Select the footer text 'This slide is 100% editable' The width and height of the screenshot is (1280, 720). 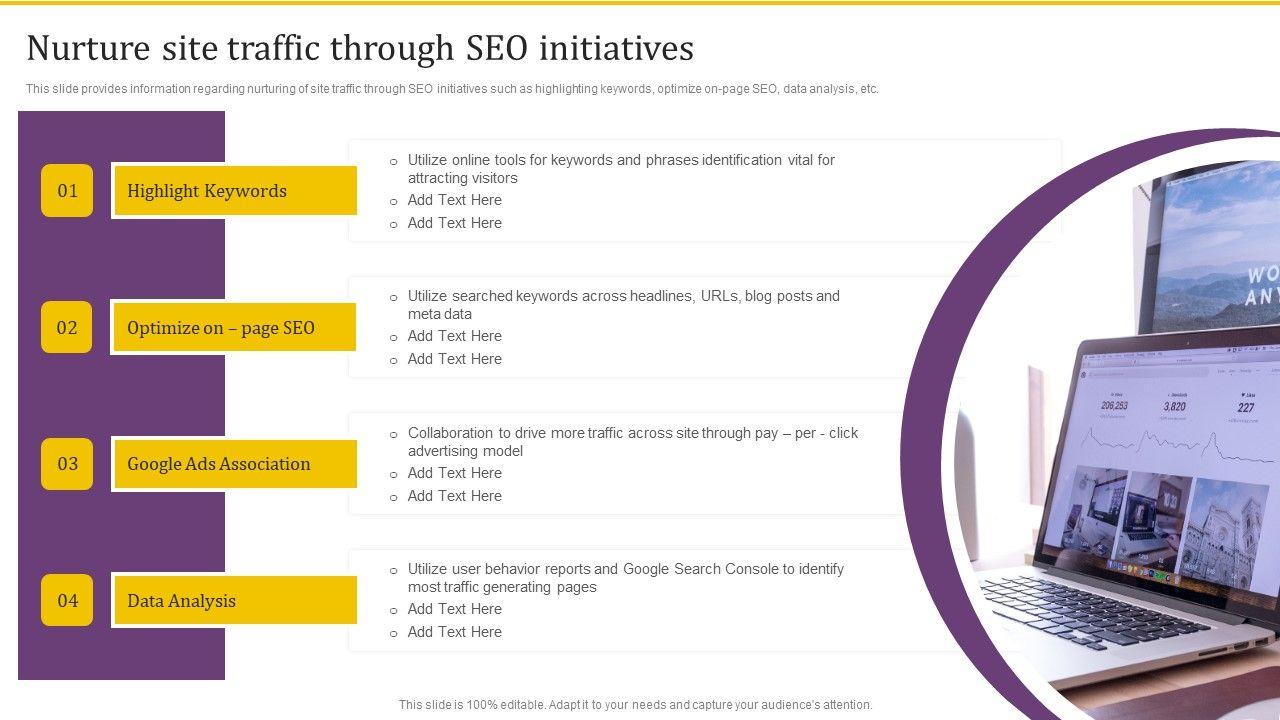tap(636, 705)
